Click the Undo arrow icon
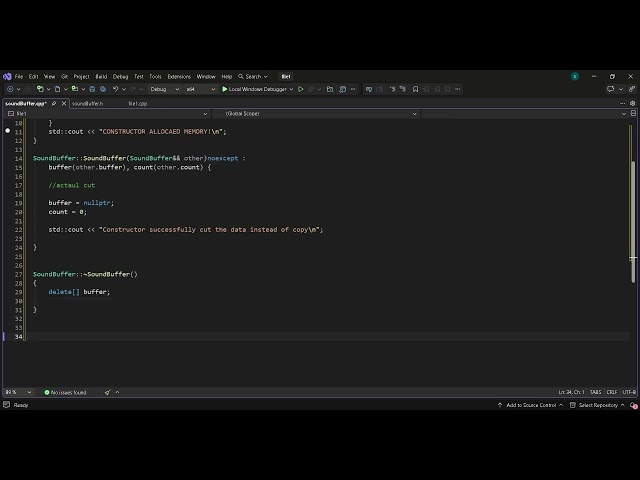Screen dimensions: 640x480 116,89
